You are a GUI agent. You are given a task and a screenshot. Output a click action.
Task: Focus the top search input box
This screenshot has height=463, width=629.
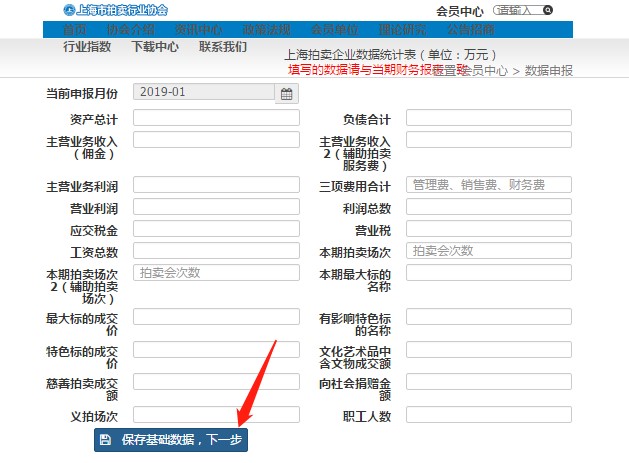point(517,10)
